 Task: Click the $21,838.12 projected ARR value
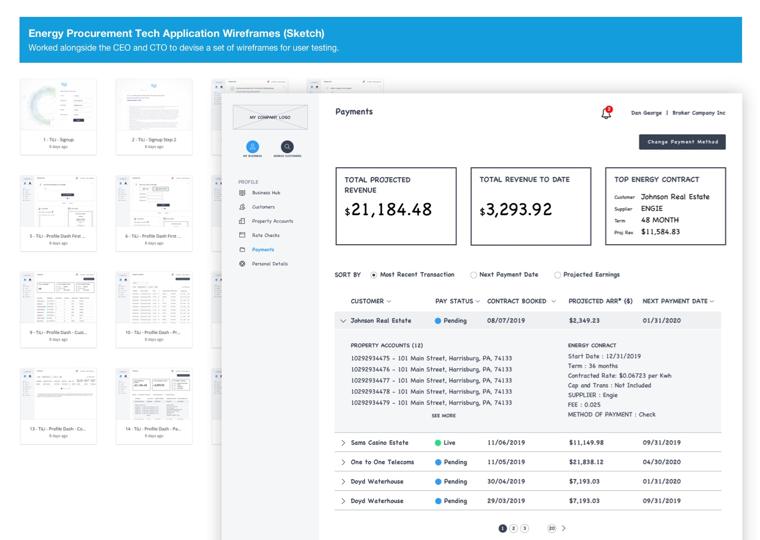586,462
